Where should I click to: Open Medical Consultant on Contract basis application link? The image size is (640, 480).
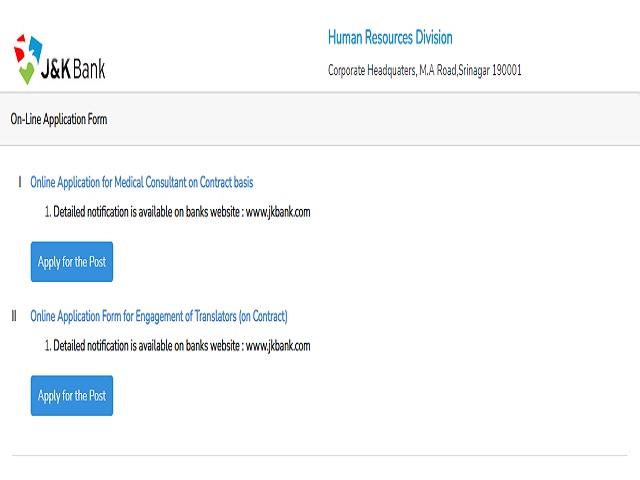coord(142,182)
